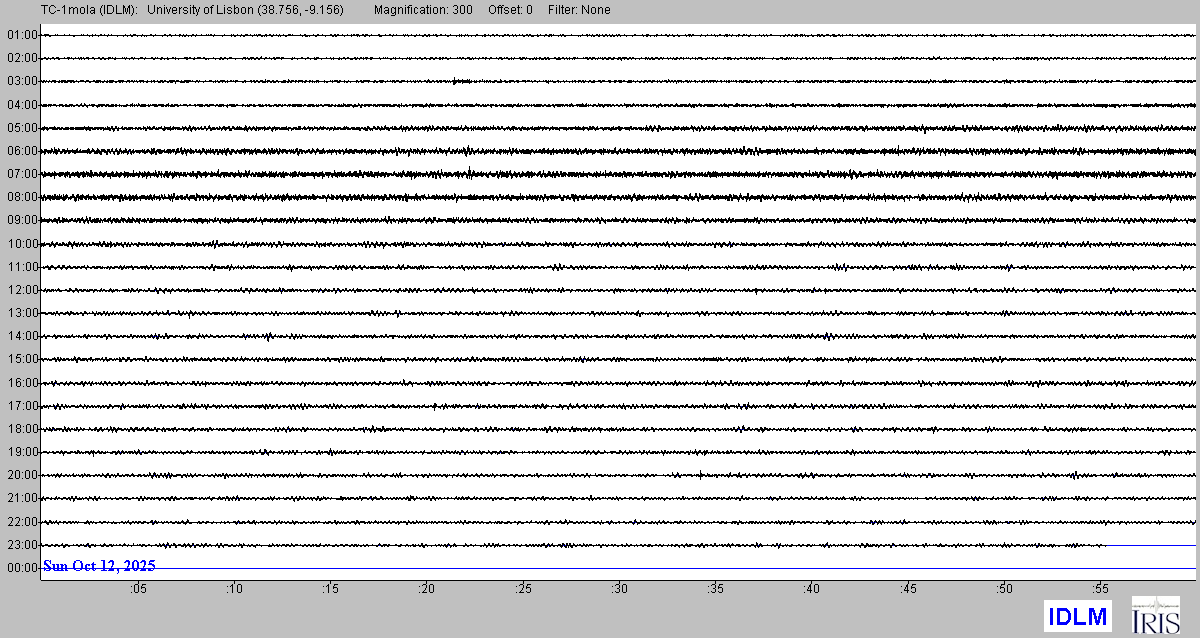Click the :05 minute axis marker
This screenshot has height=638, width=1200.
pos(137,590)
